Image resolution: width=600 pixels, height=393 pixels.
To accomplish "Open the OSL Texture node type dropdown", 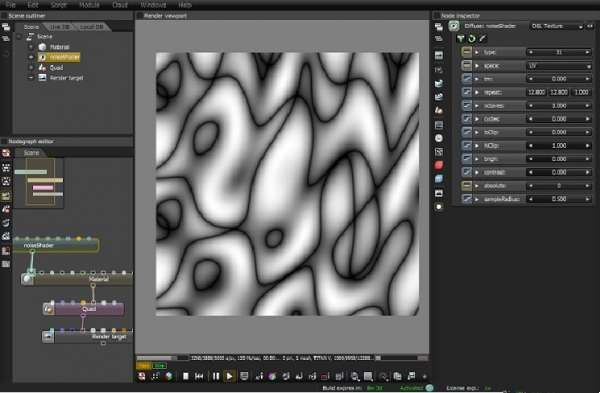I will (556, 26).
